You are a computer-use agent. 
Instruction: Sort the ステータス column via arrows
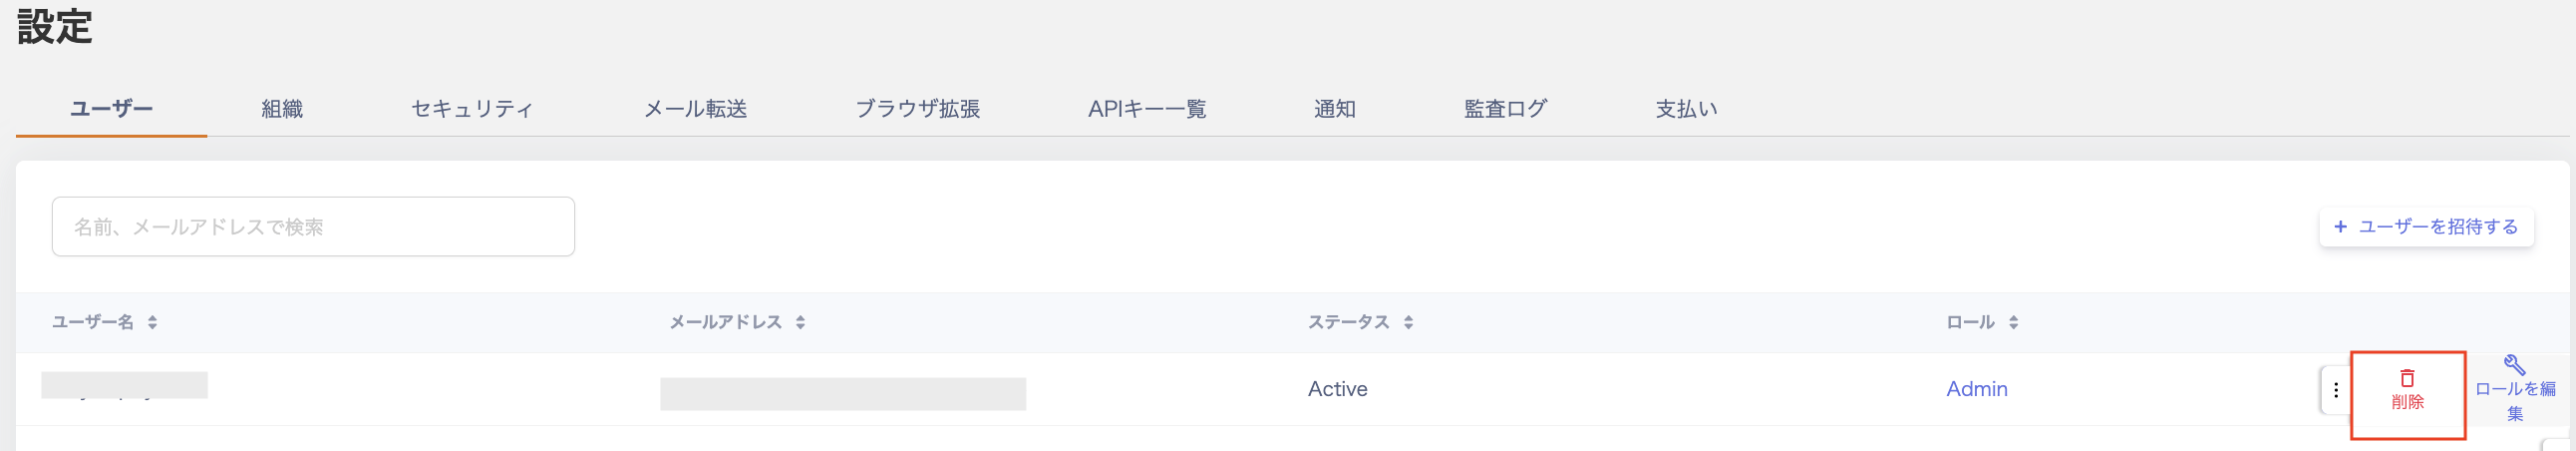pyautogui.click(x=1408, y=322)
